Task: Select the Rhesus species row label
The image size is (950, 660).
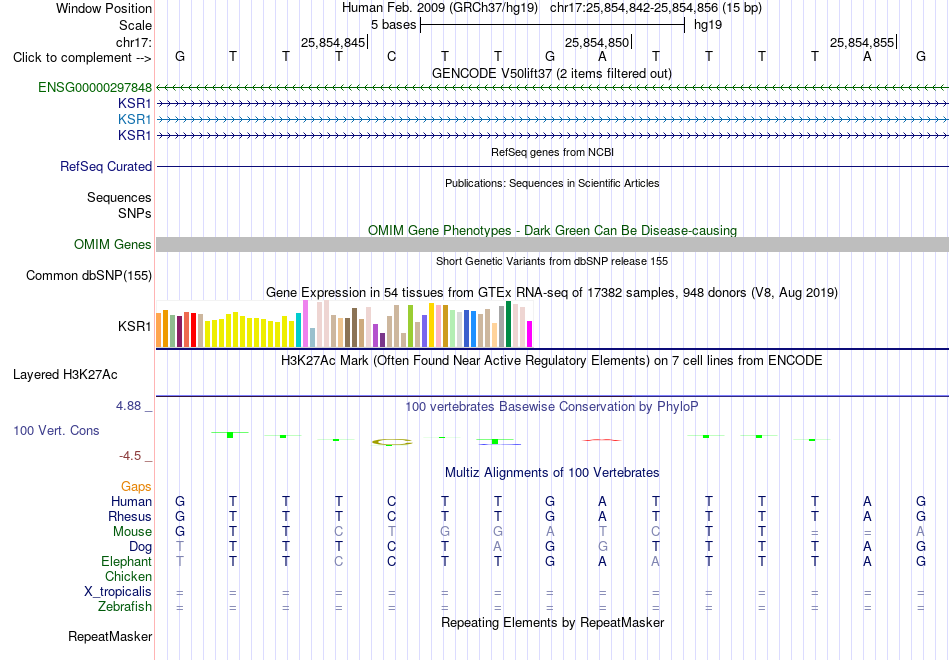Action: coord(130,516)
